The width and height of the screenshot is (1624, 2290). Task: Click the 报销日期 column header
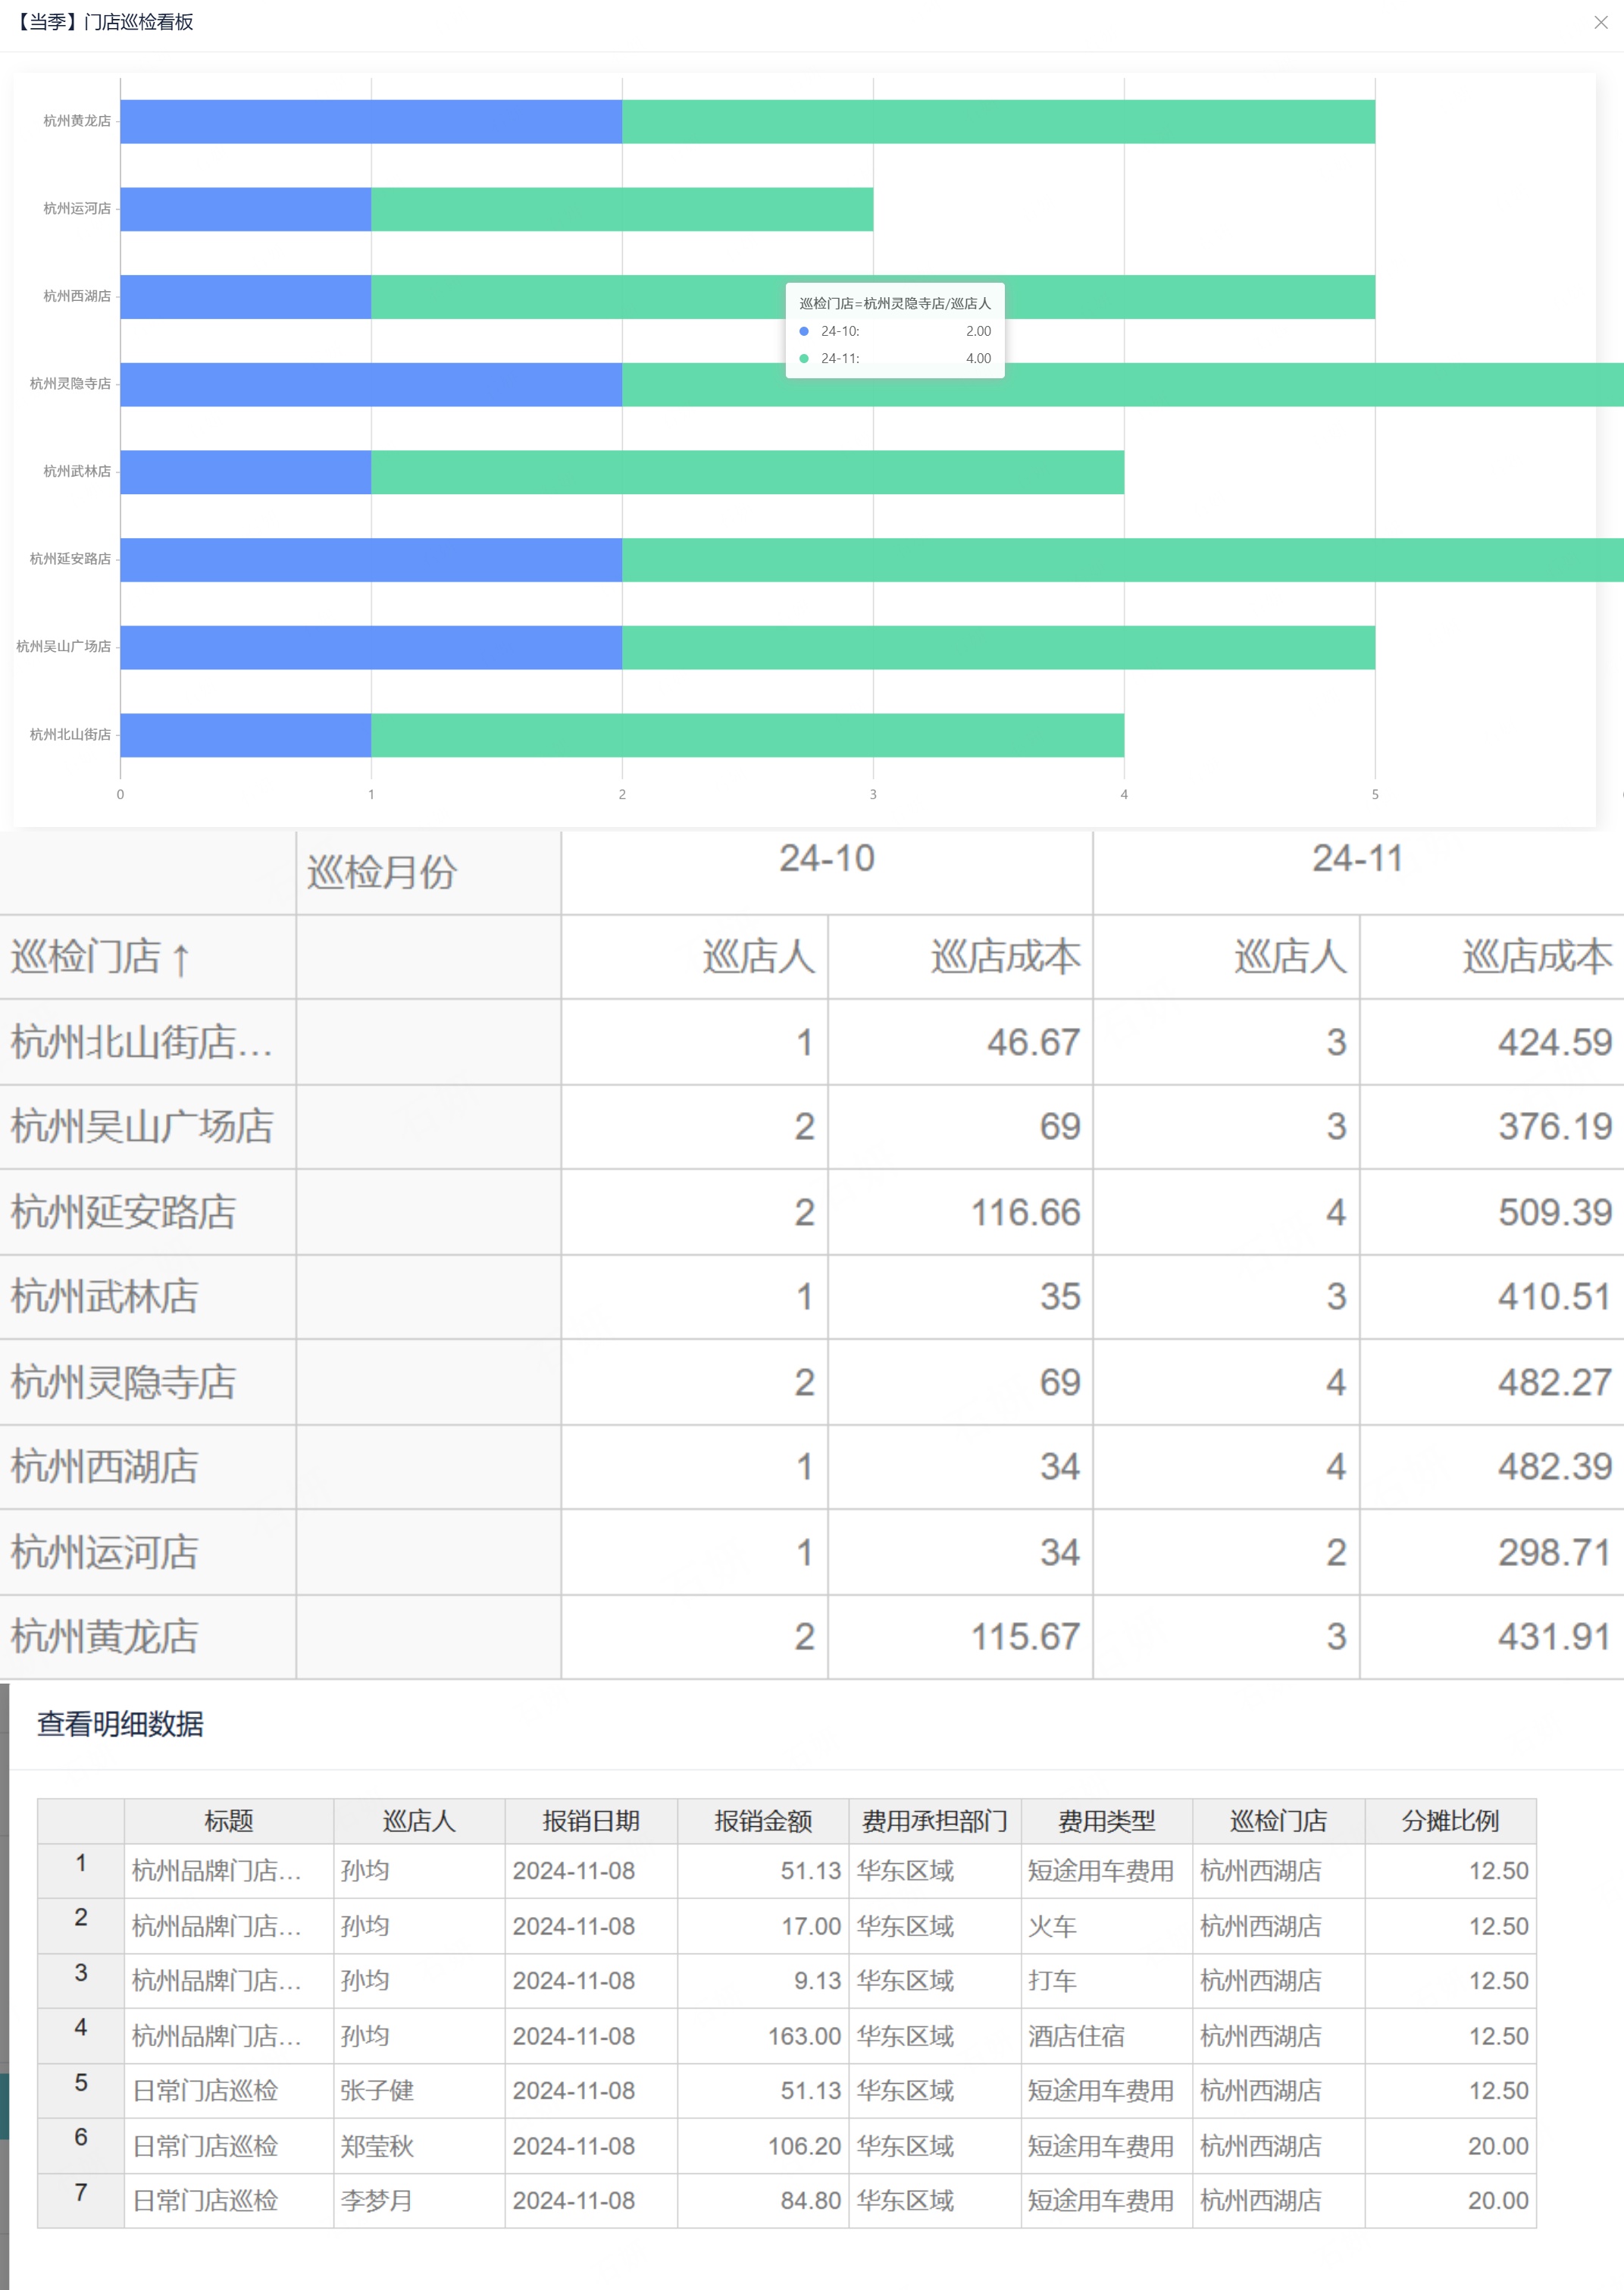591,1821
